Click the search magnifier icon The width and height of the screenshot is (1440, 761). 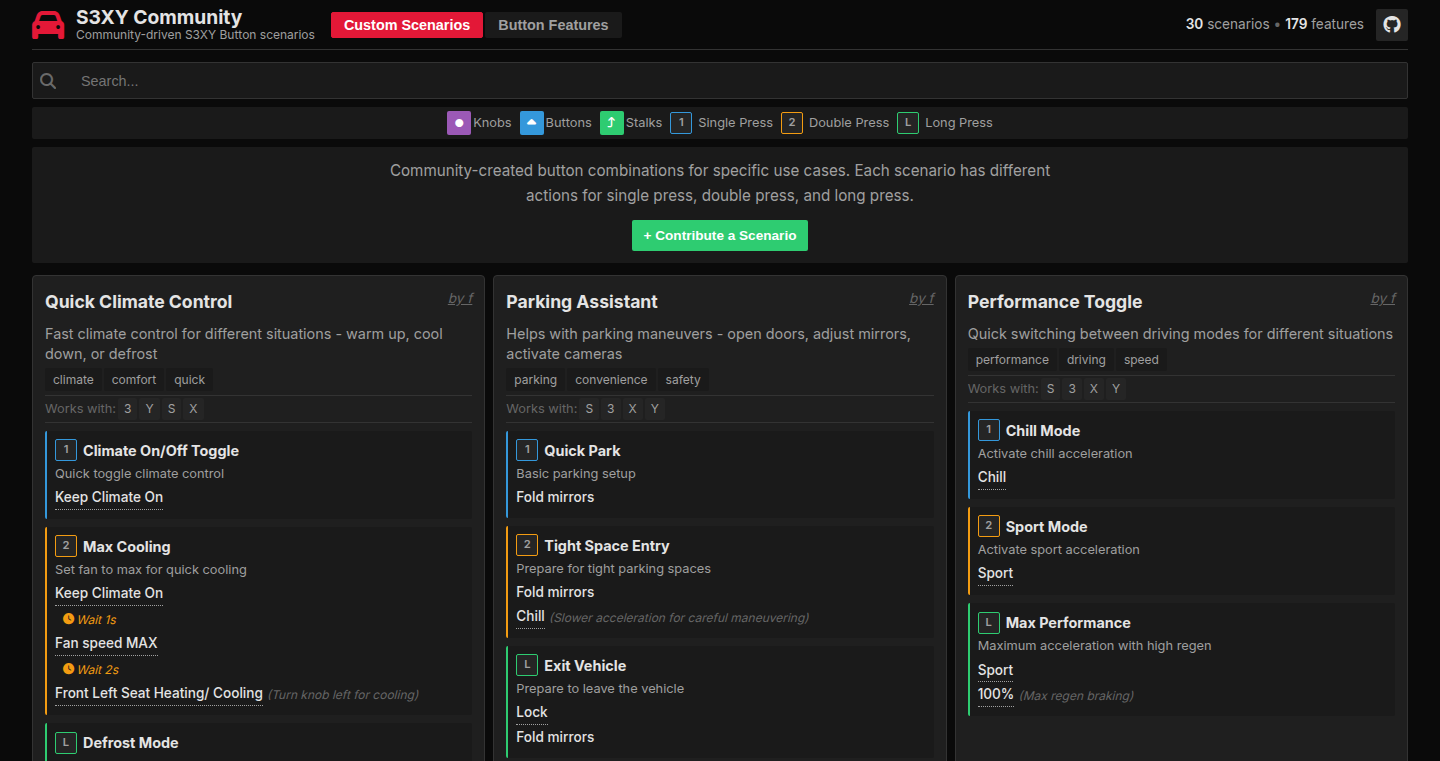click(x=48, y=81)
